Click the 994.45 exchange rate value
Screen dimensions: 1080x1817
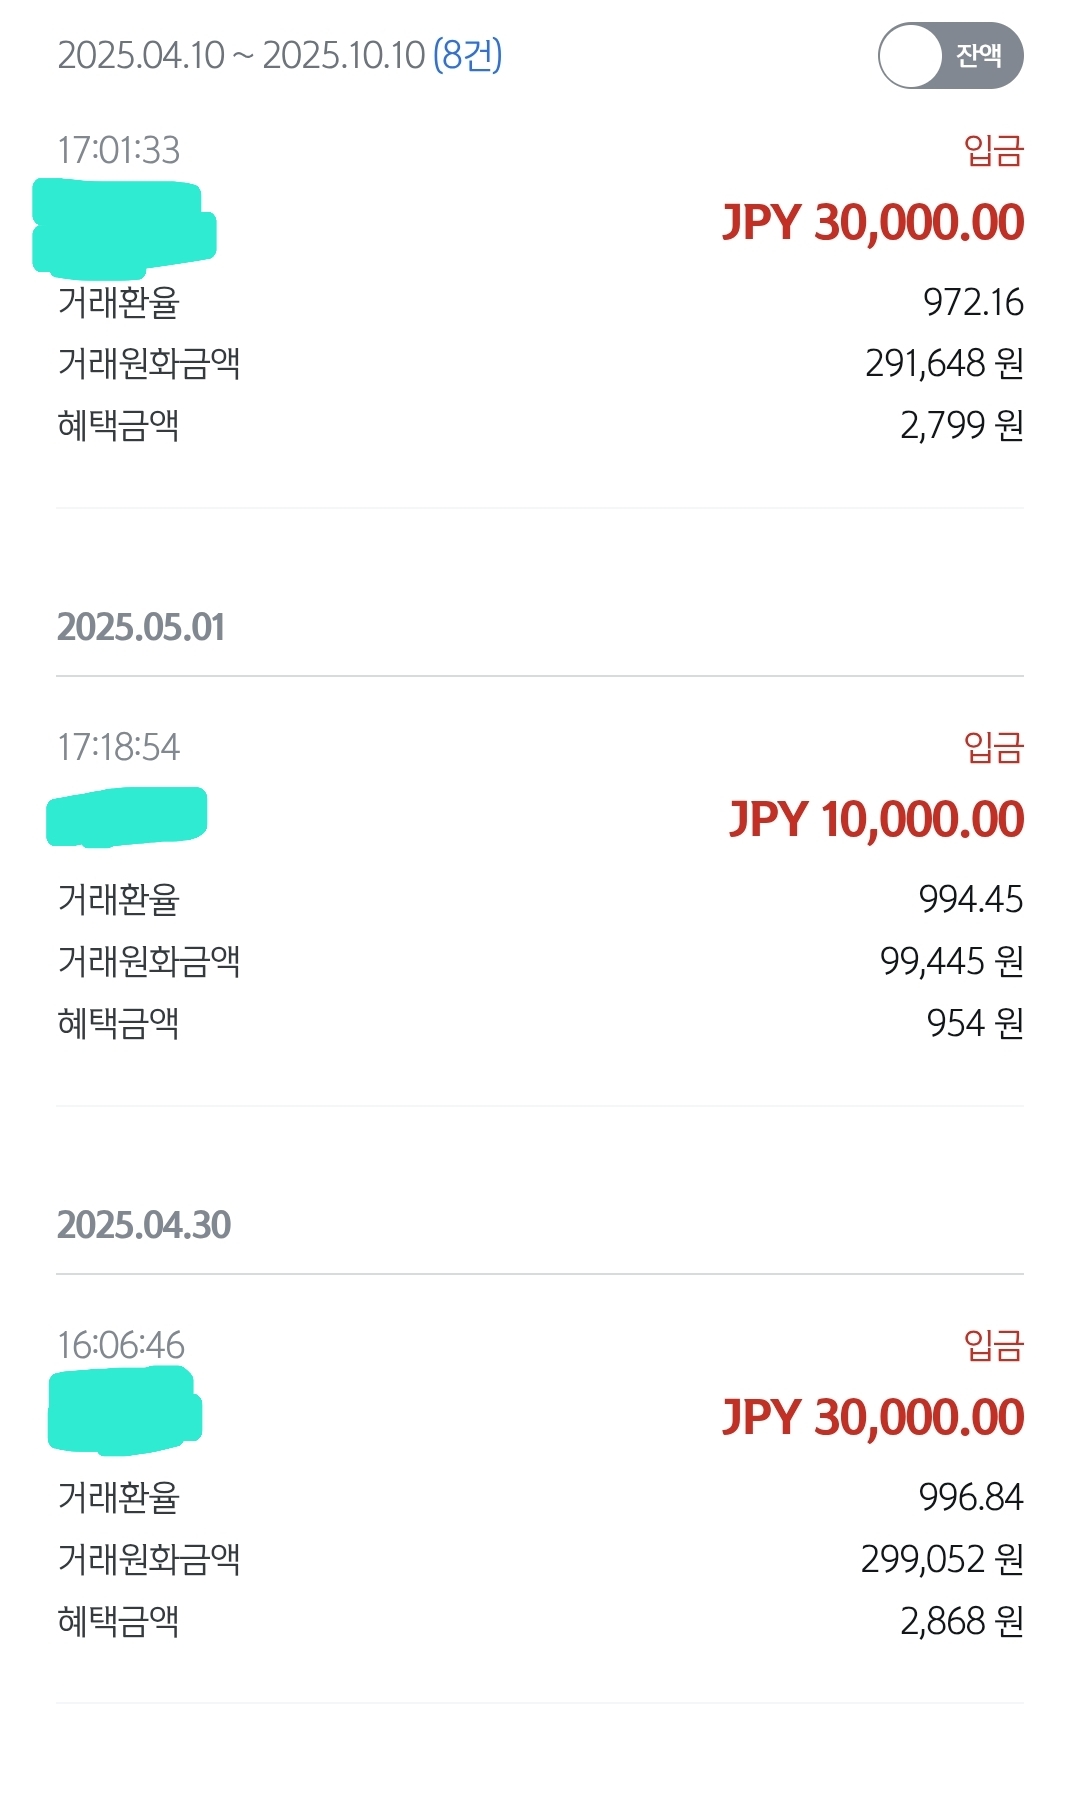[x=971, y=899]
